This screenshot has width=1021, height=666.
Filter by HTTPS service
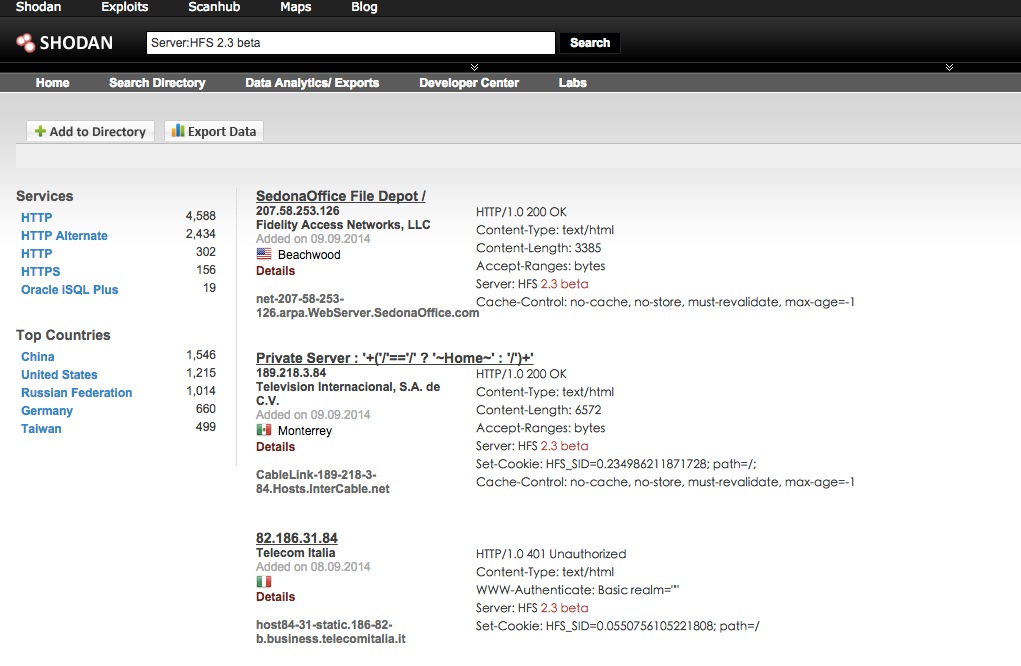(40, 271)
